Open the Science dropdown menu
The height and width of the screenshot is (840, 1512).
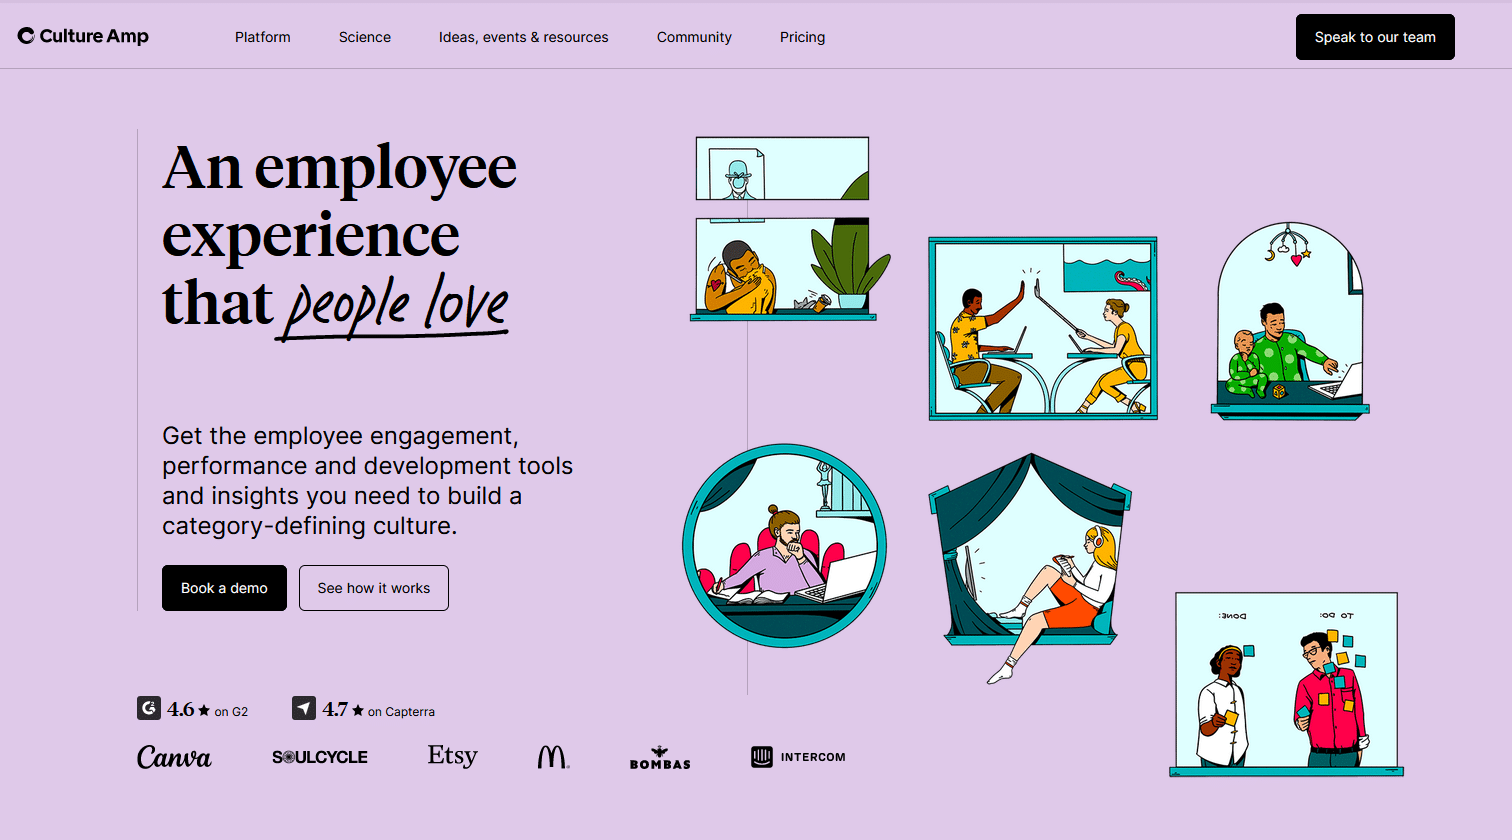[x=364, y=37]
